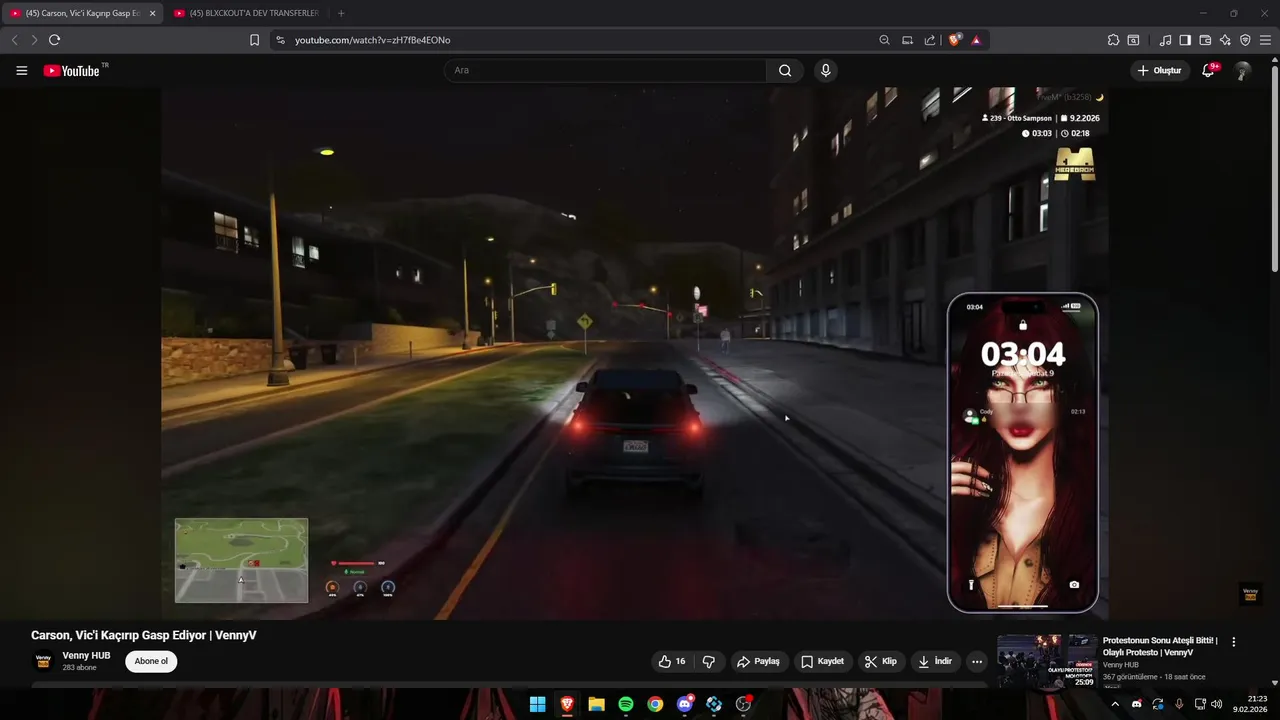The width and height of the screenshot is (1280, 720).
Task: Open the tab search toolbar icon
Action: click(1133, 40)
